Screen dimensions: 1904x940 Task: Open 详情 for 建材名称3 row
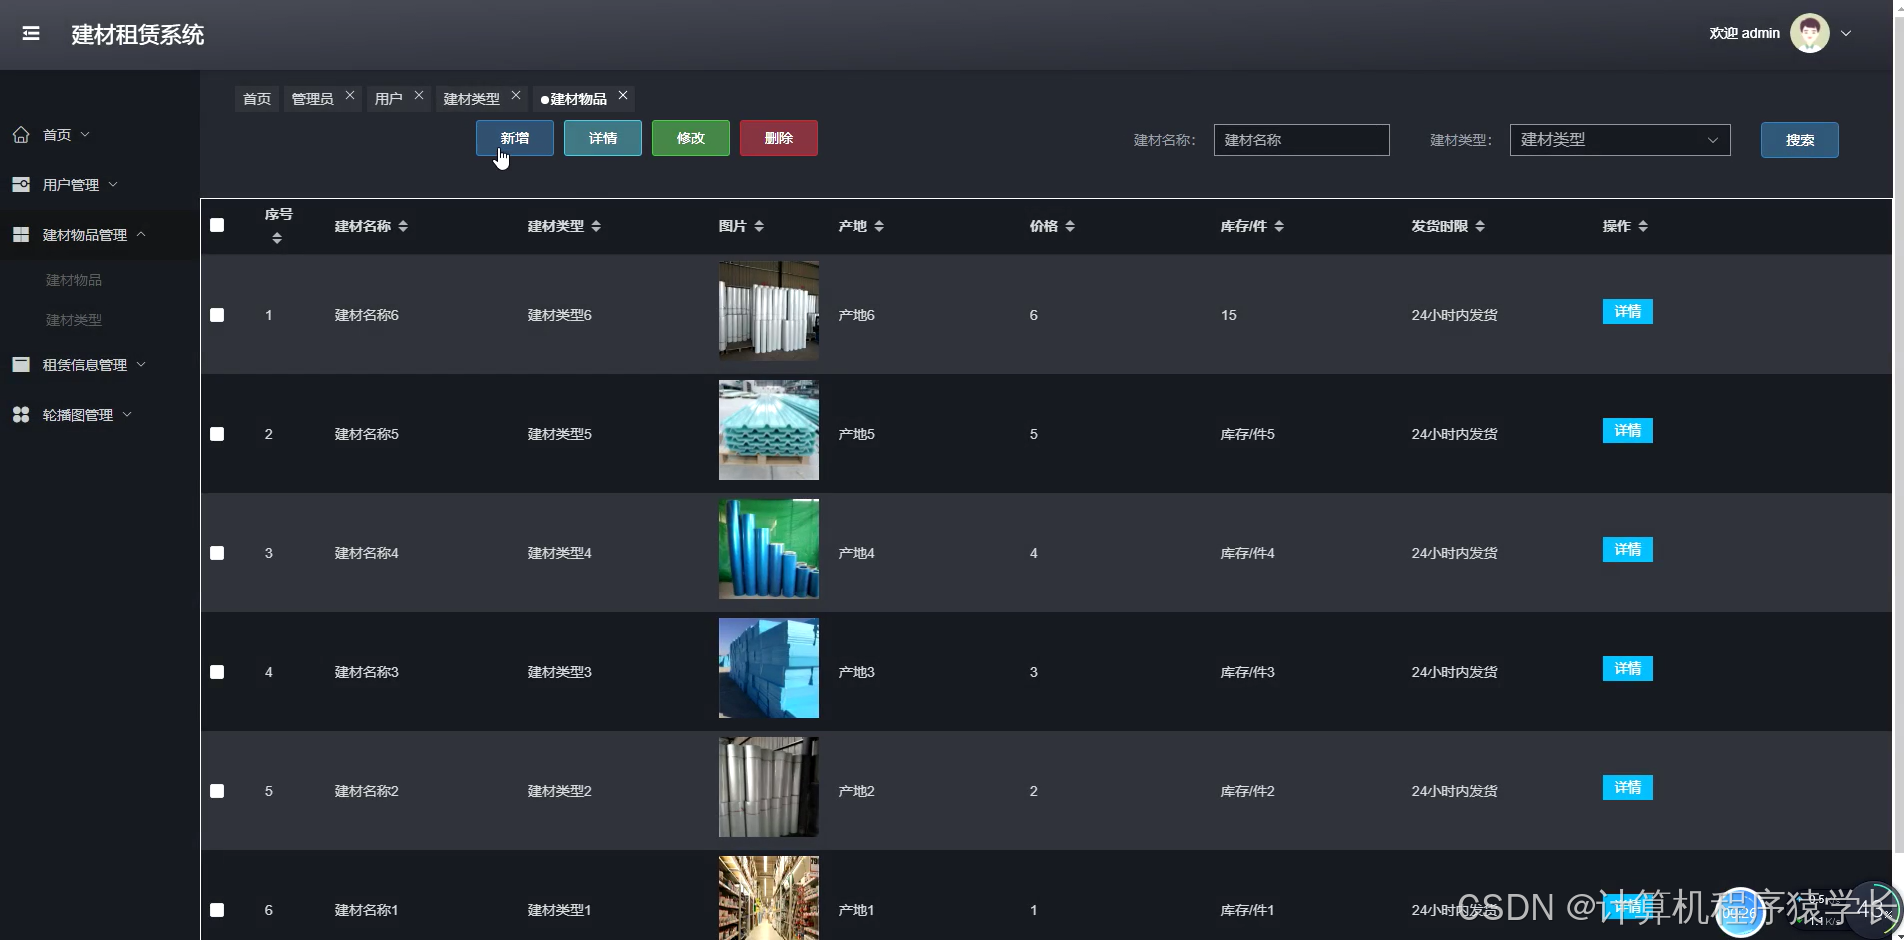coord(1628,669)
